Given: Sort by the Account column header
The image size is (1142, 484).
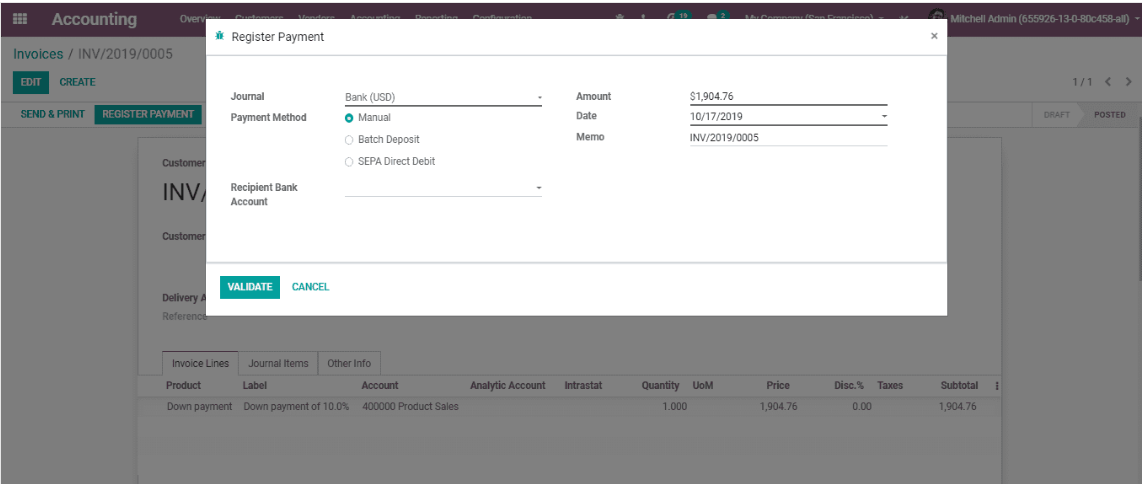Looking at the screenshot, I should tap(380, 386).
